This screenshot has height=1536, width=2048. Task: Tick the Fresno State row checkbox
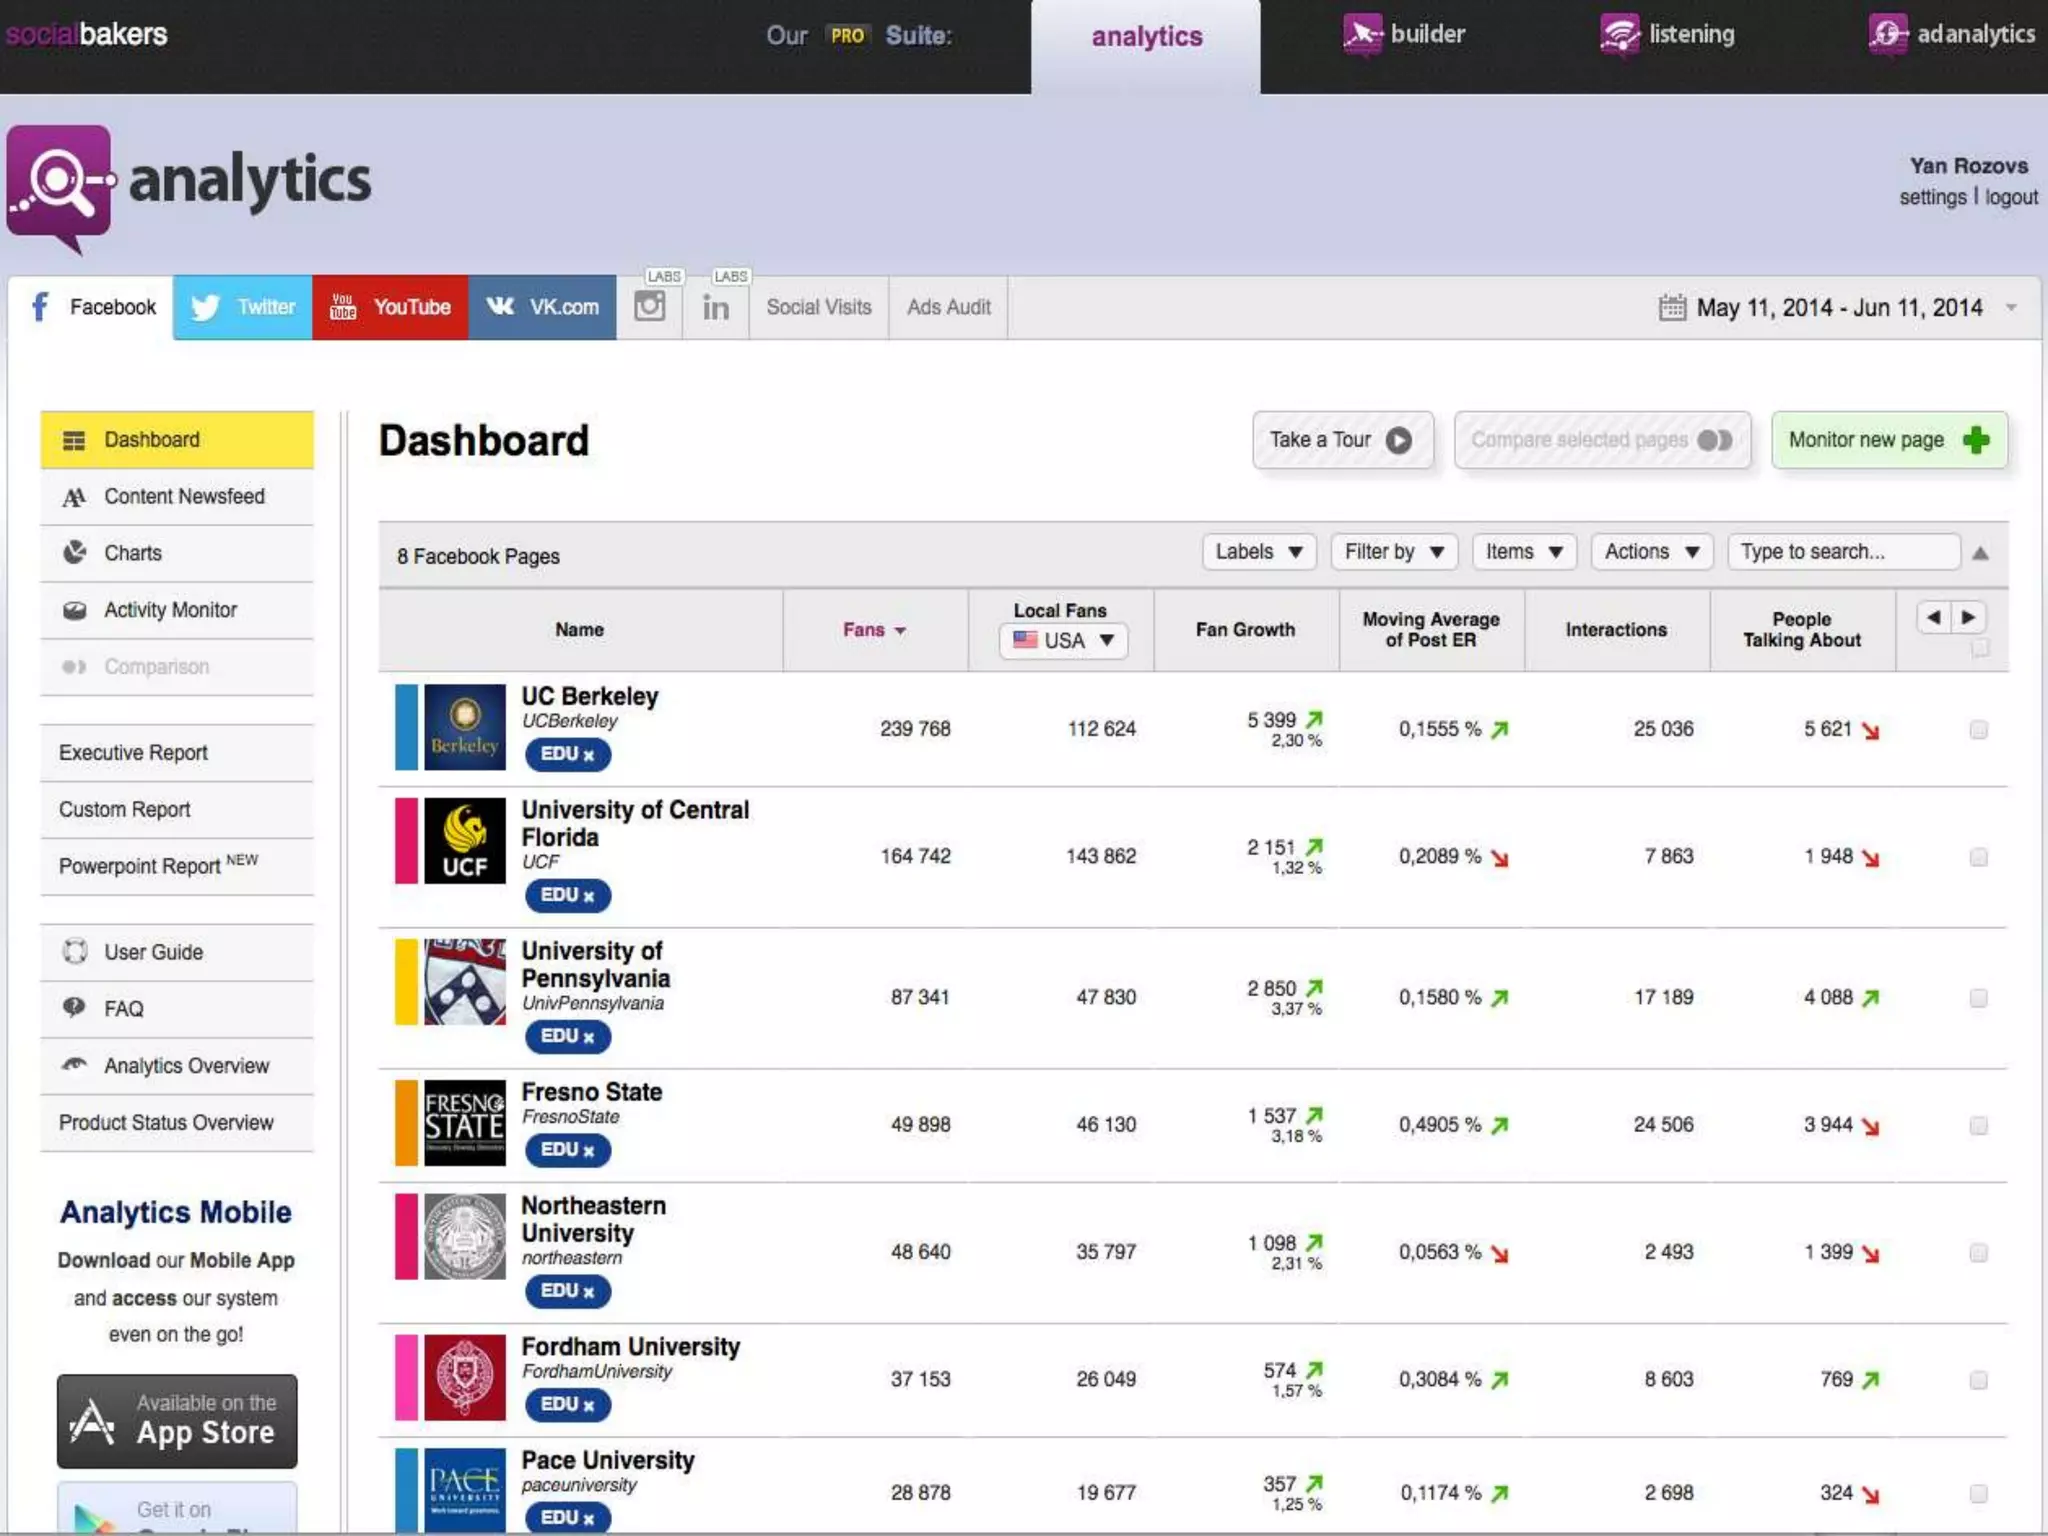(x=1978, y=1126)
